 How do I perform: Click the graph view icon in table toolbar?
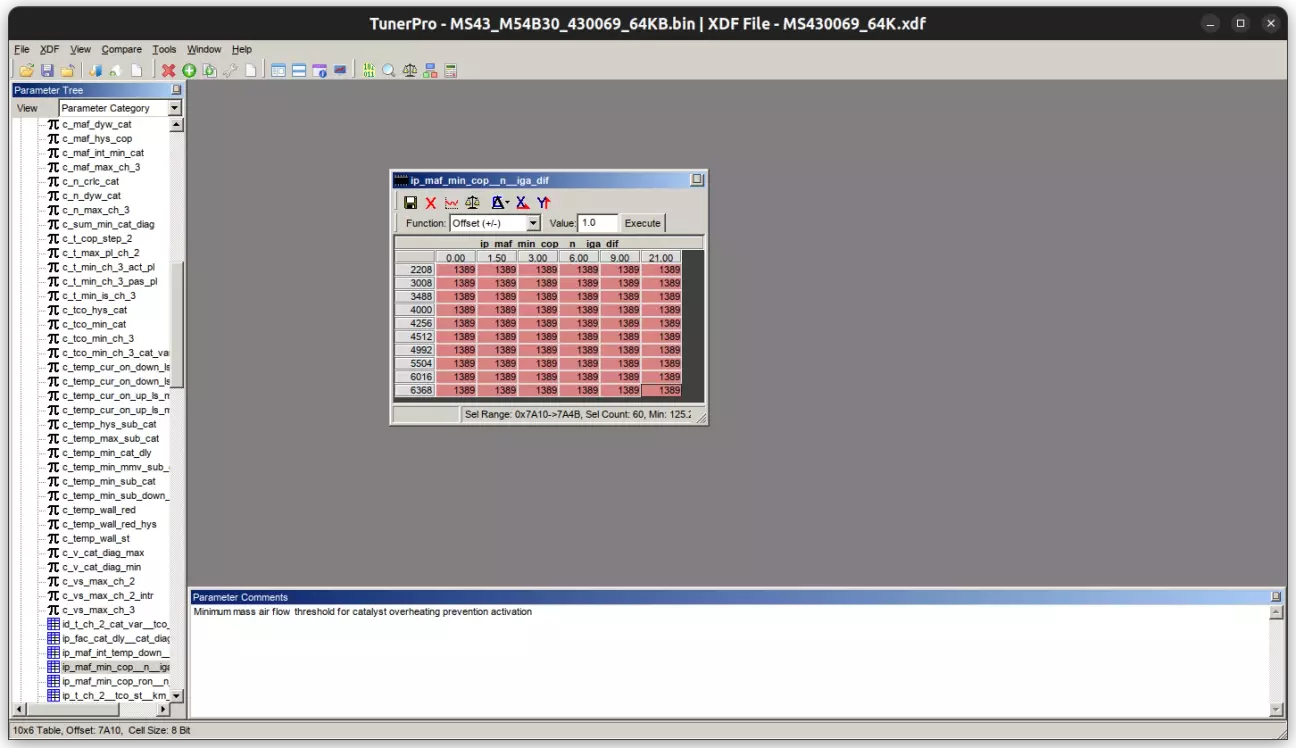click(x=452, y=203)
